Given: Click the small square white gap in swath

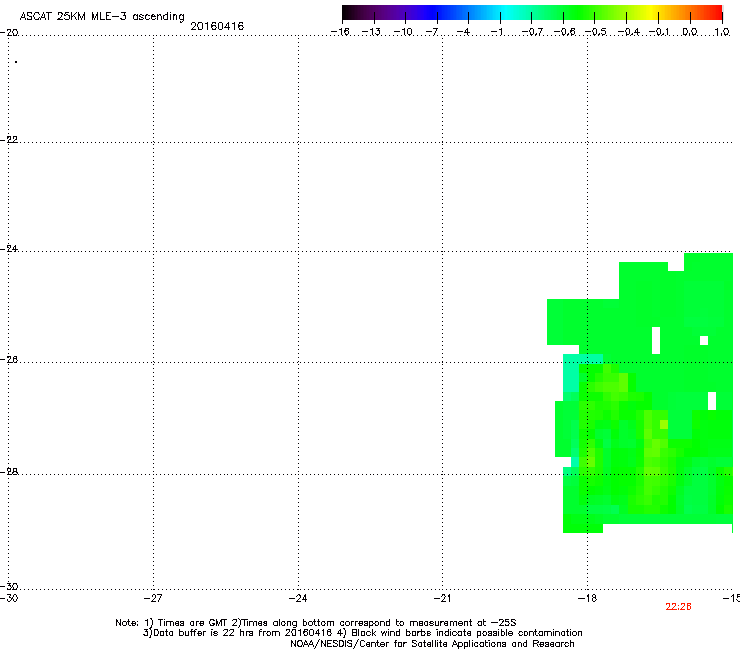Looking at the screenshot, I should 704,340.
